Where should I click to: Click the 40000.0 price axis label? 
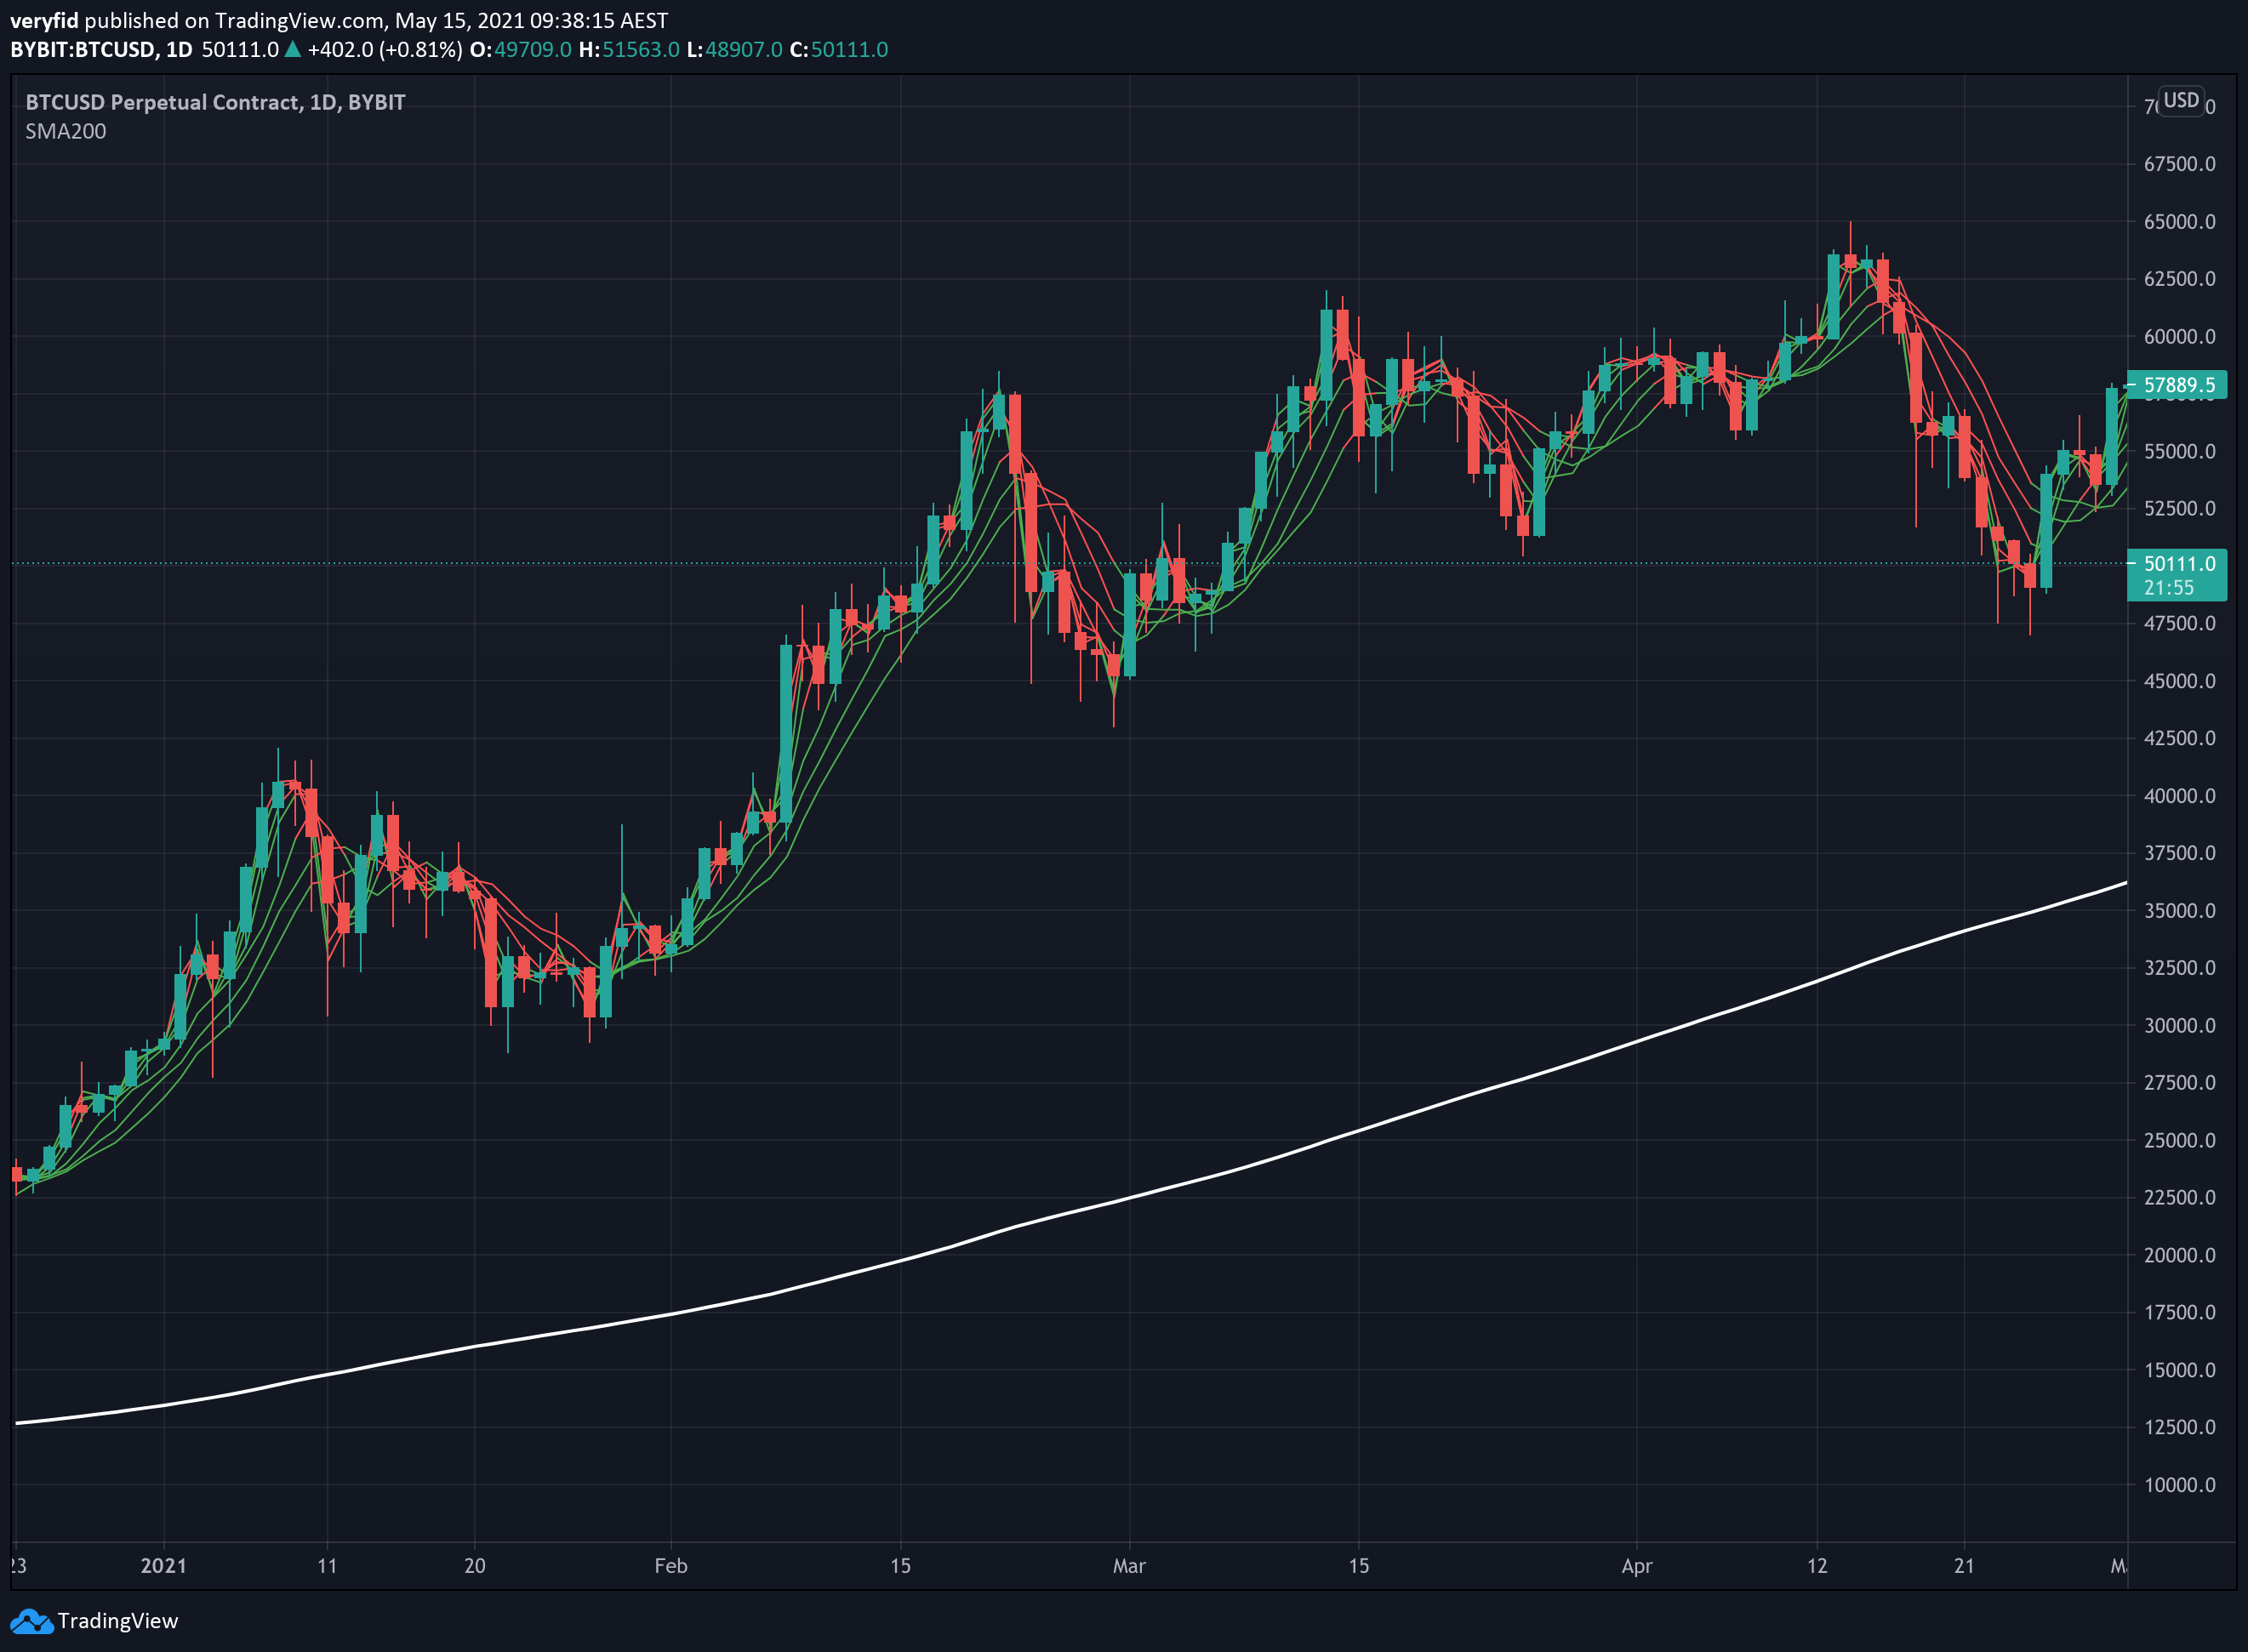tap(2179, 796)
